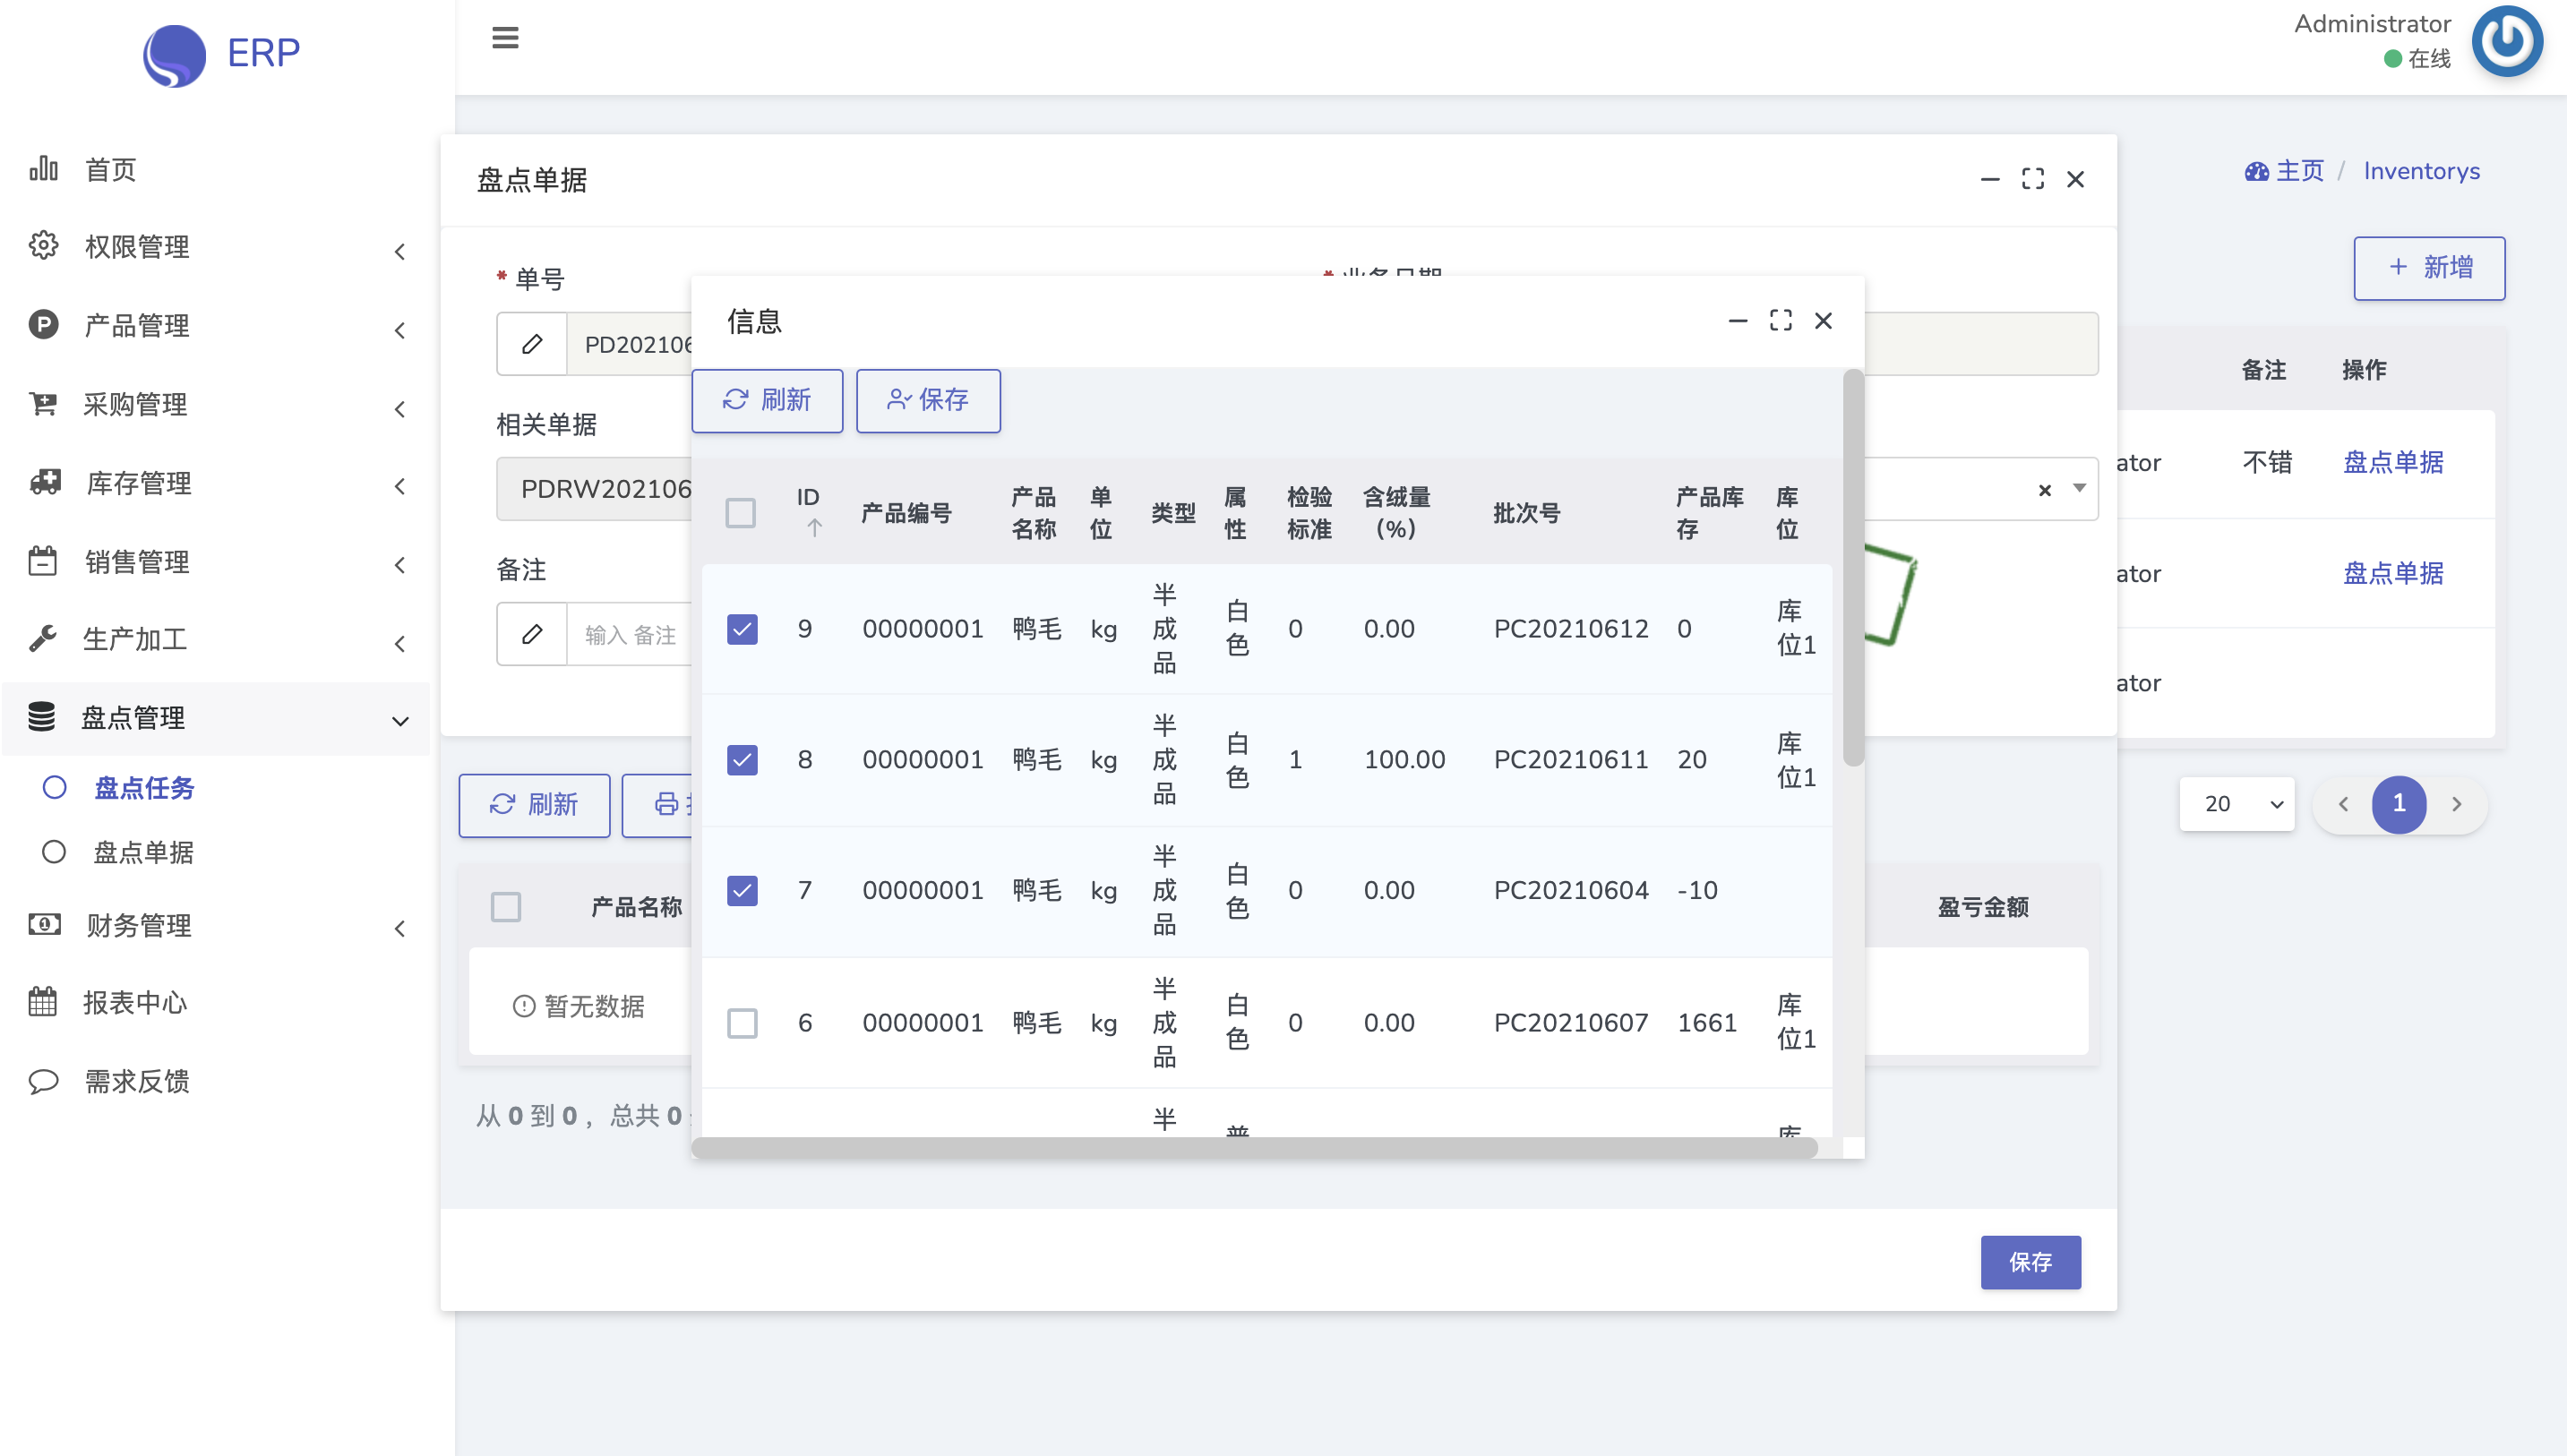Viewport: 2567px width, 1456px height.
Task: Click the fullscreen icon of 信息 dialog
Action: (x=1780, y=321)
